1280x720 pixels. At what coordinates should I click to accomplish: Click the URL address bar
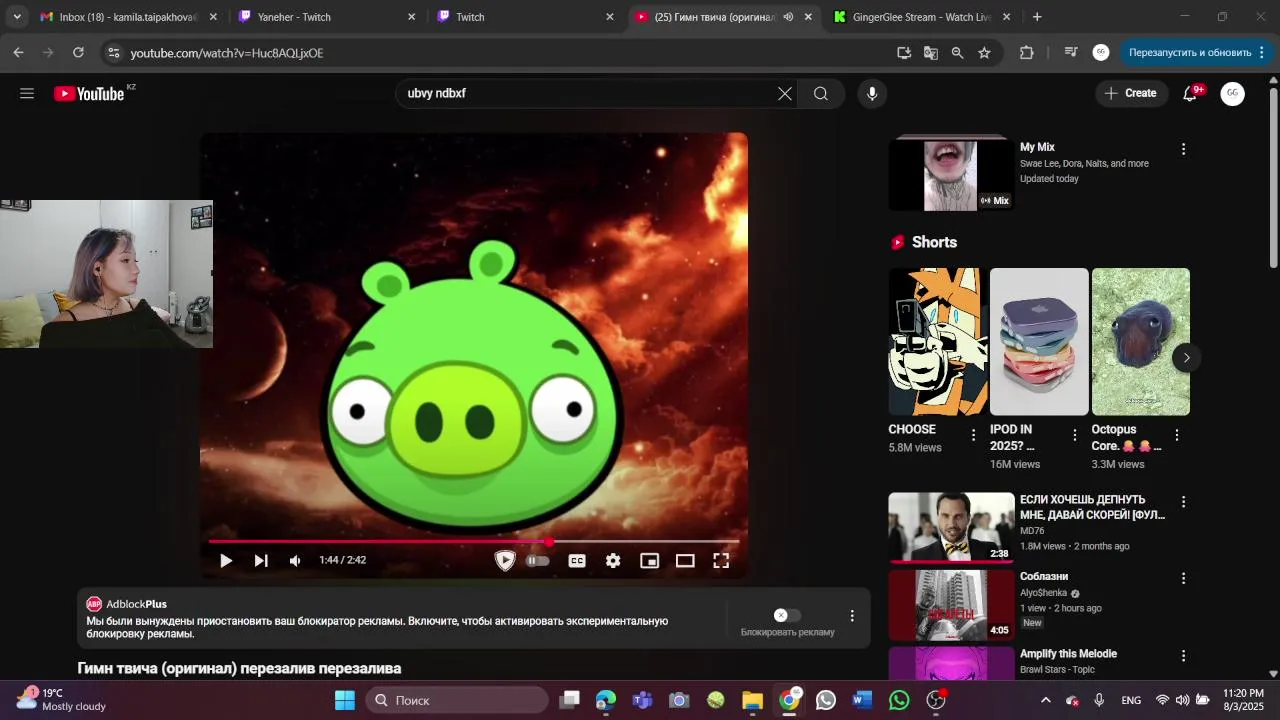(500, 53)
